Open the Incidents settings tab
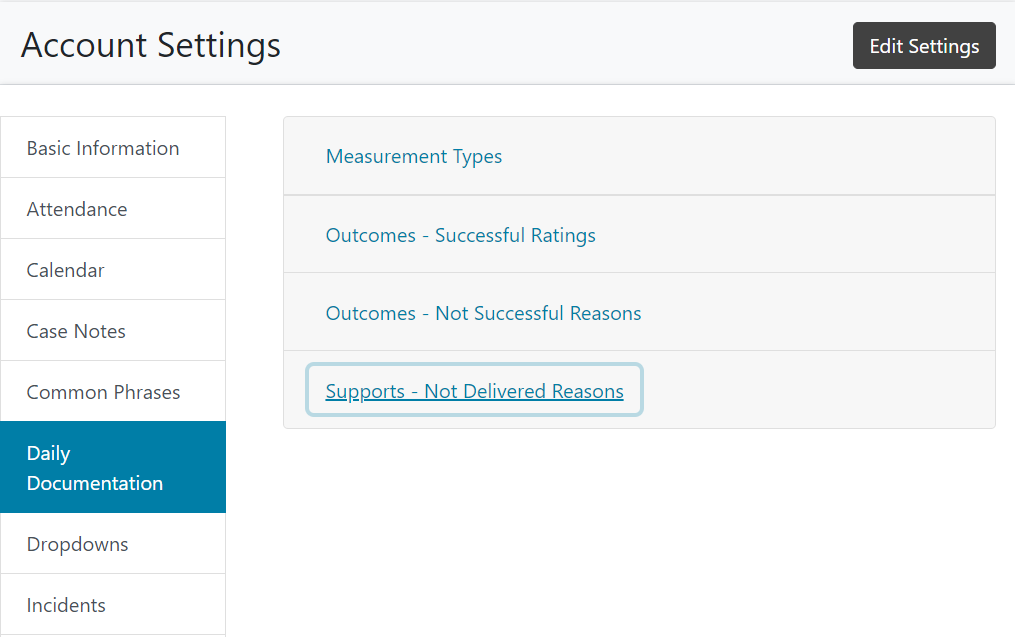 pyautogui.click(x=113, y=604)
